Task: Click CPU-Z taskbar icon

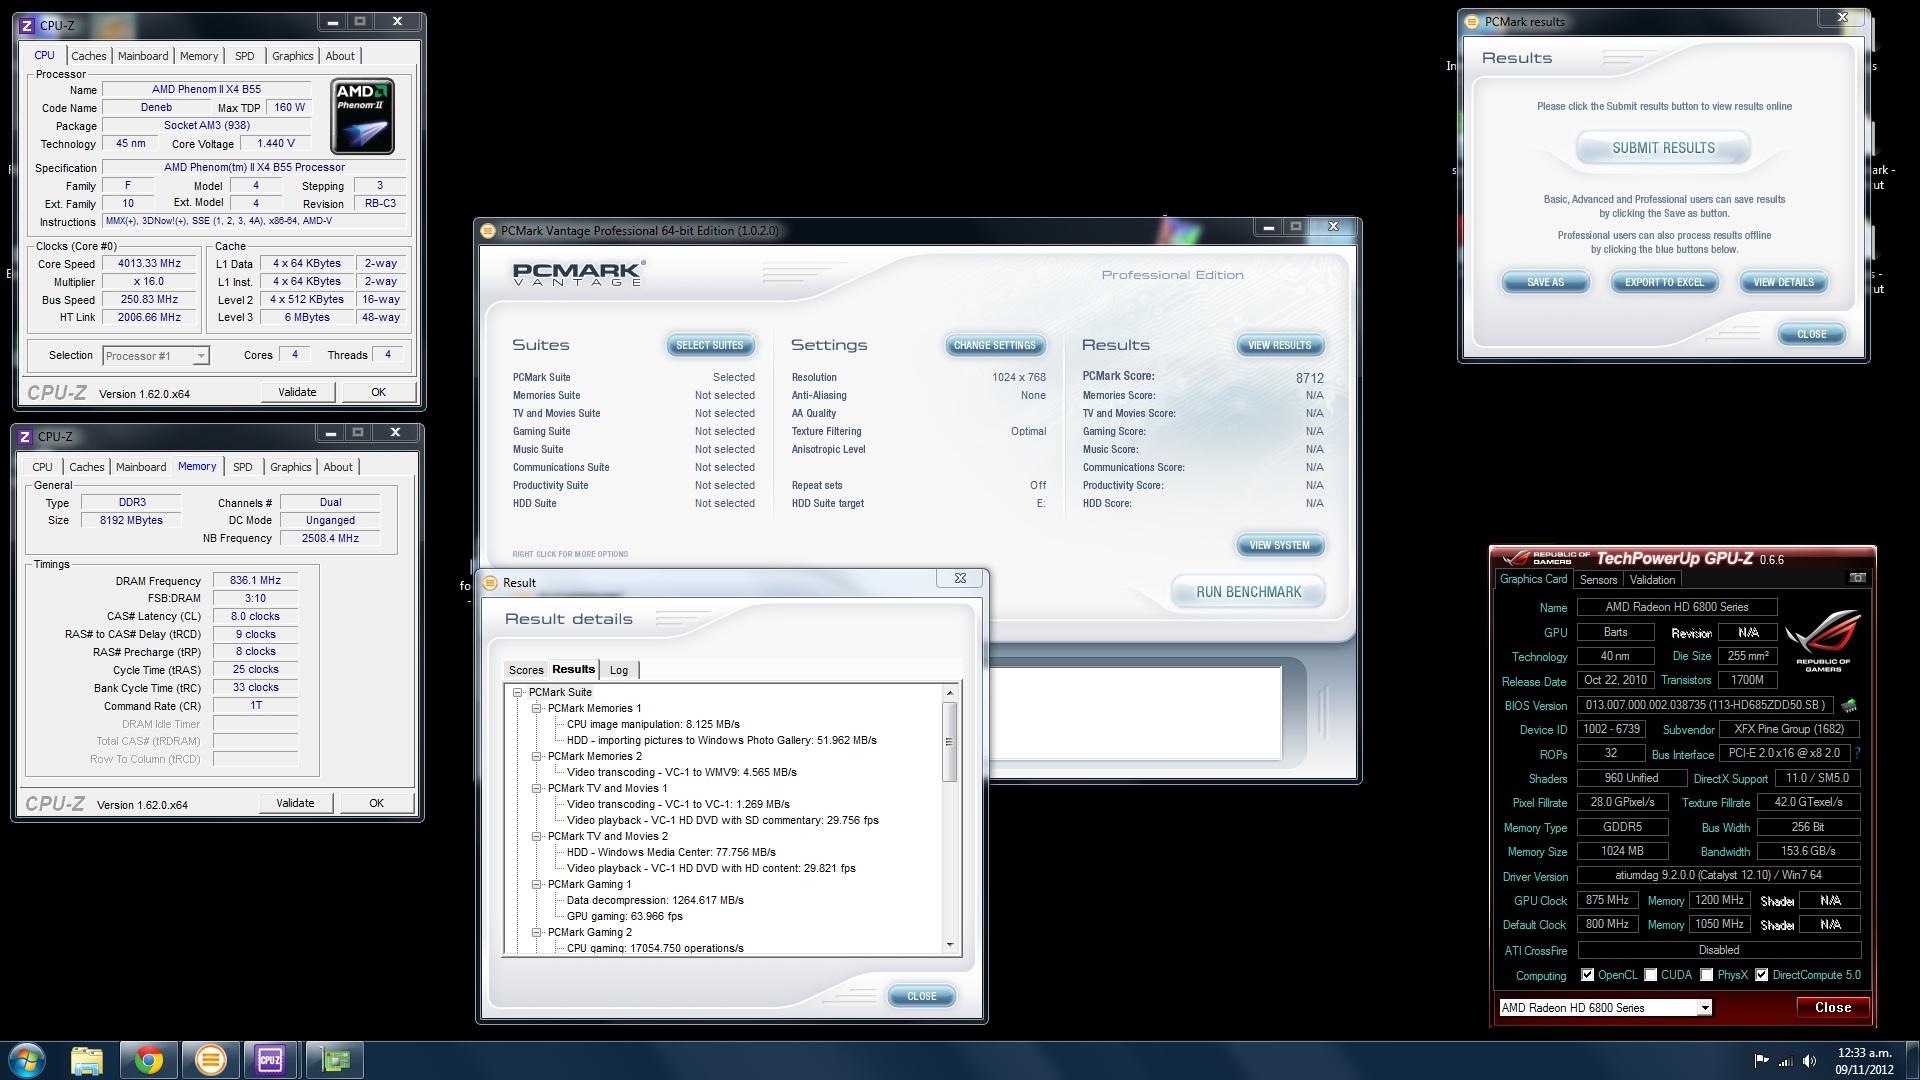Action: [x=270, y=1060]
